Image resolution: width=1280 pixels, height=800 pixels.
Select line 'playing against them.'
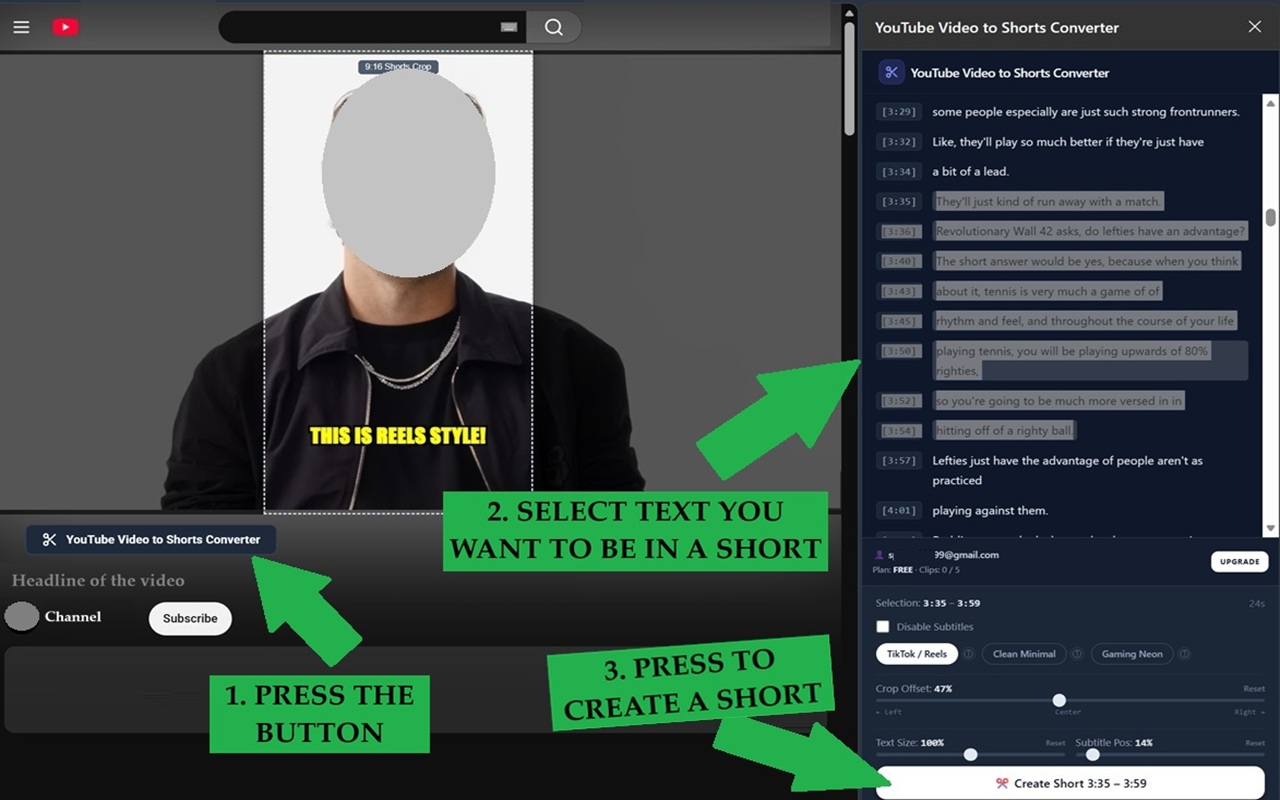pos(990,510)
